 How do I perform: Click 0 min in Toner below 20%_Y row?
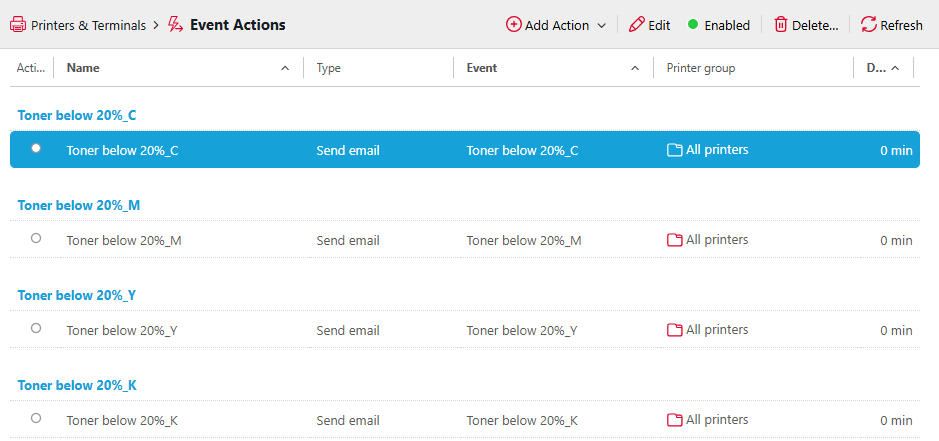896,330
